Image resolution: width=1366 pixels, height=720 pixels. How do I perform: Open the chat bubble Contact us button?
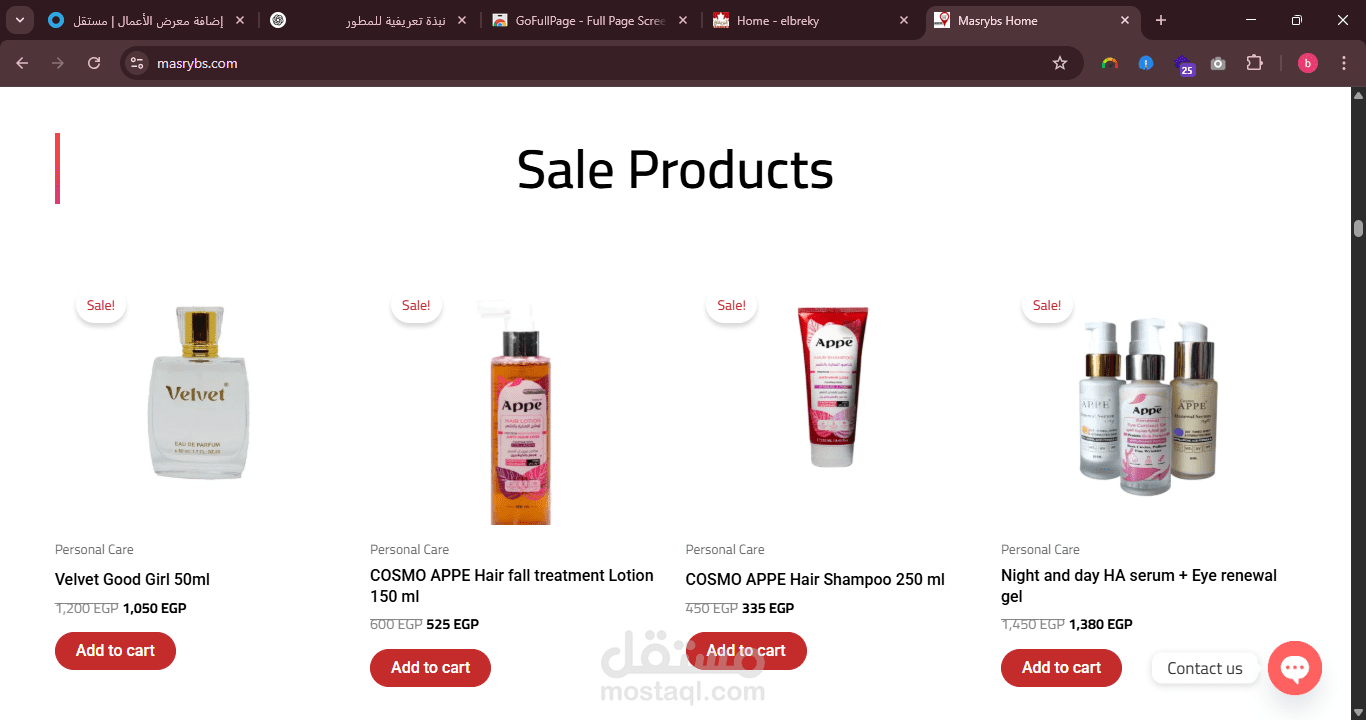click(1295, 668)
